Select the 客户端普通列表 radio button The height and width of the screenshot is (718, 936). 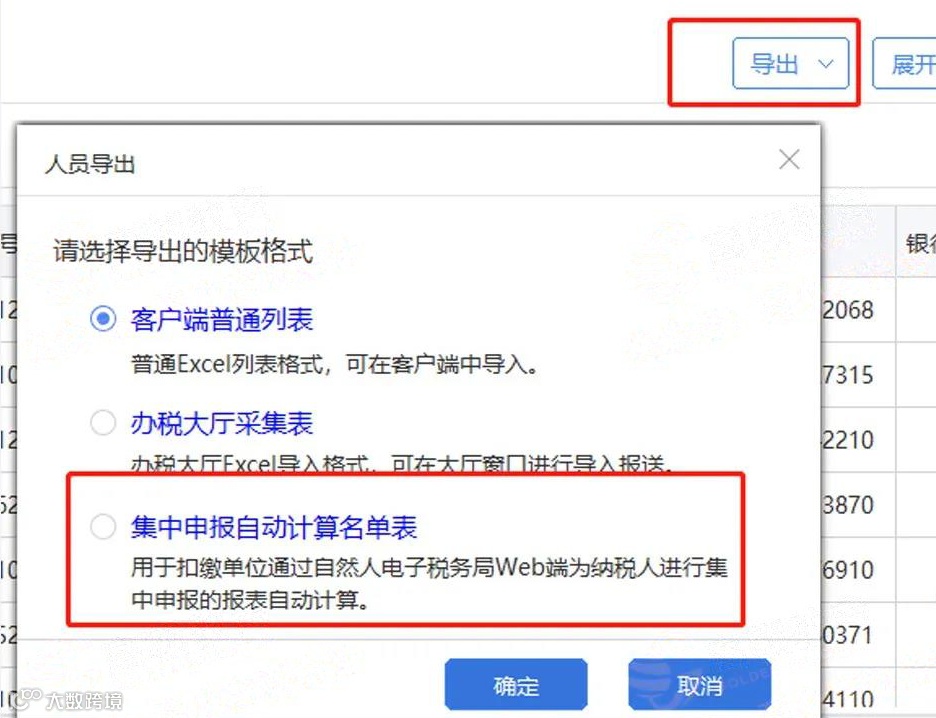tap(103, 319)
